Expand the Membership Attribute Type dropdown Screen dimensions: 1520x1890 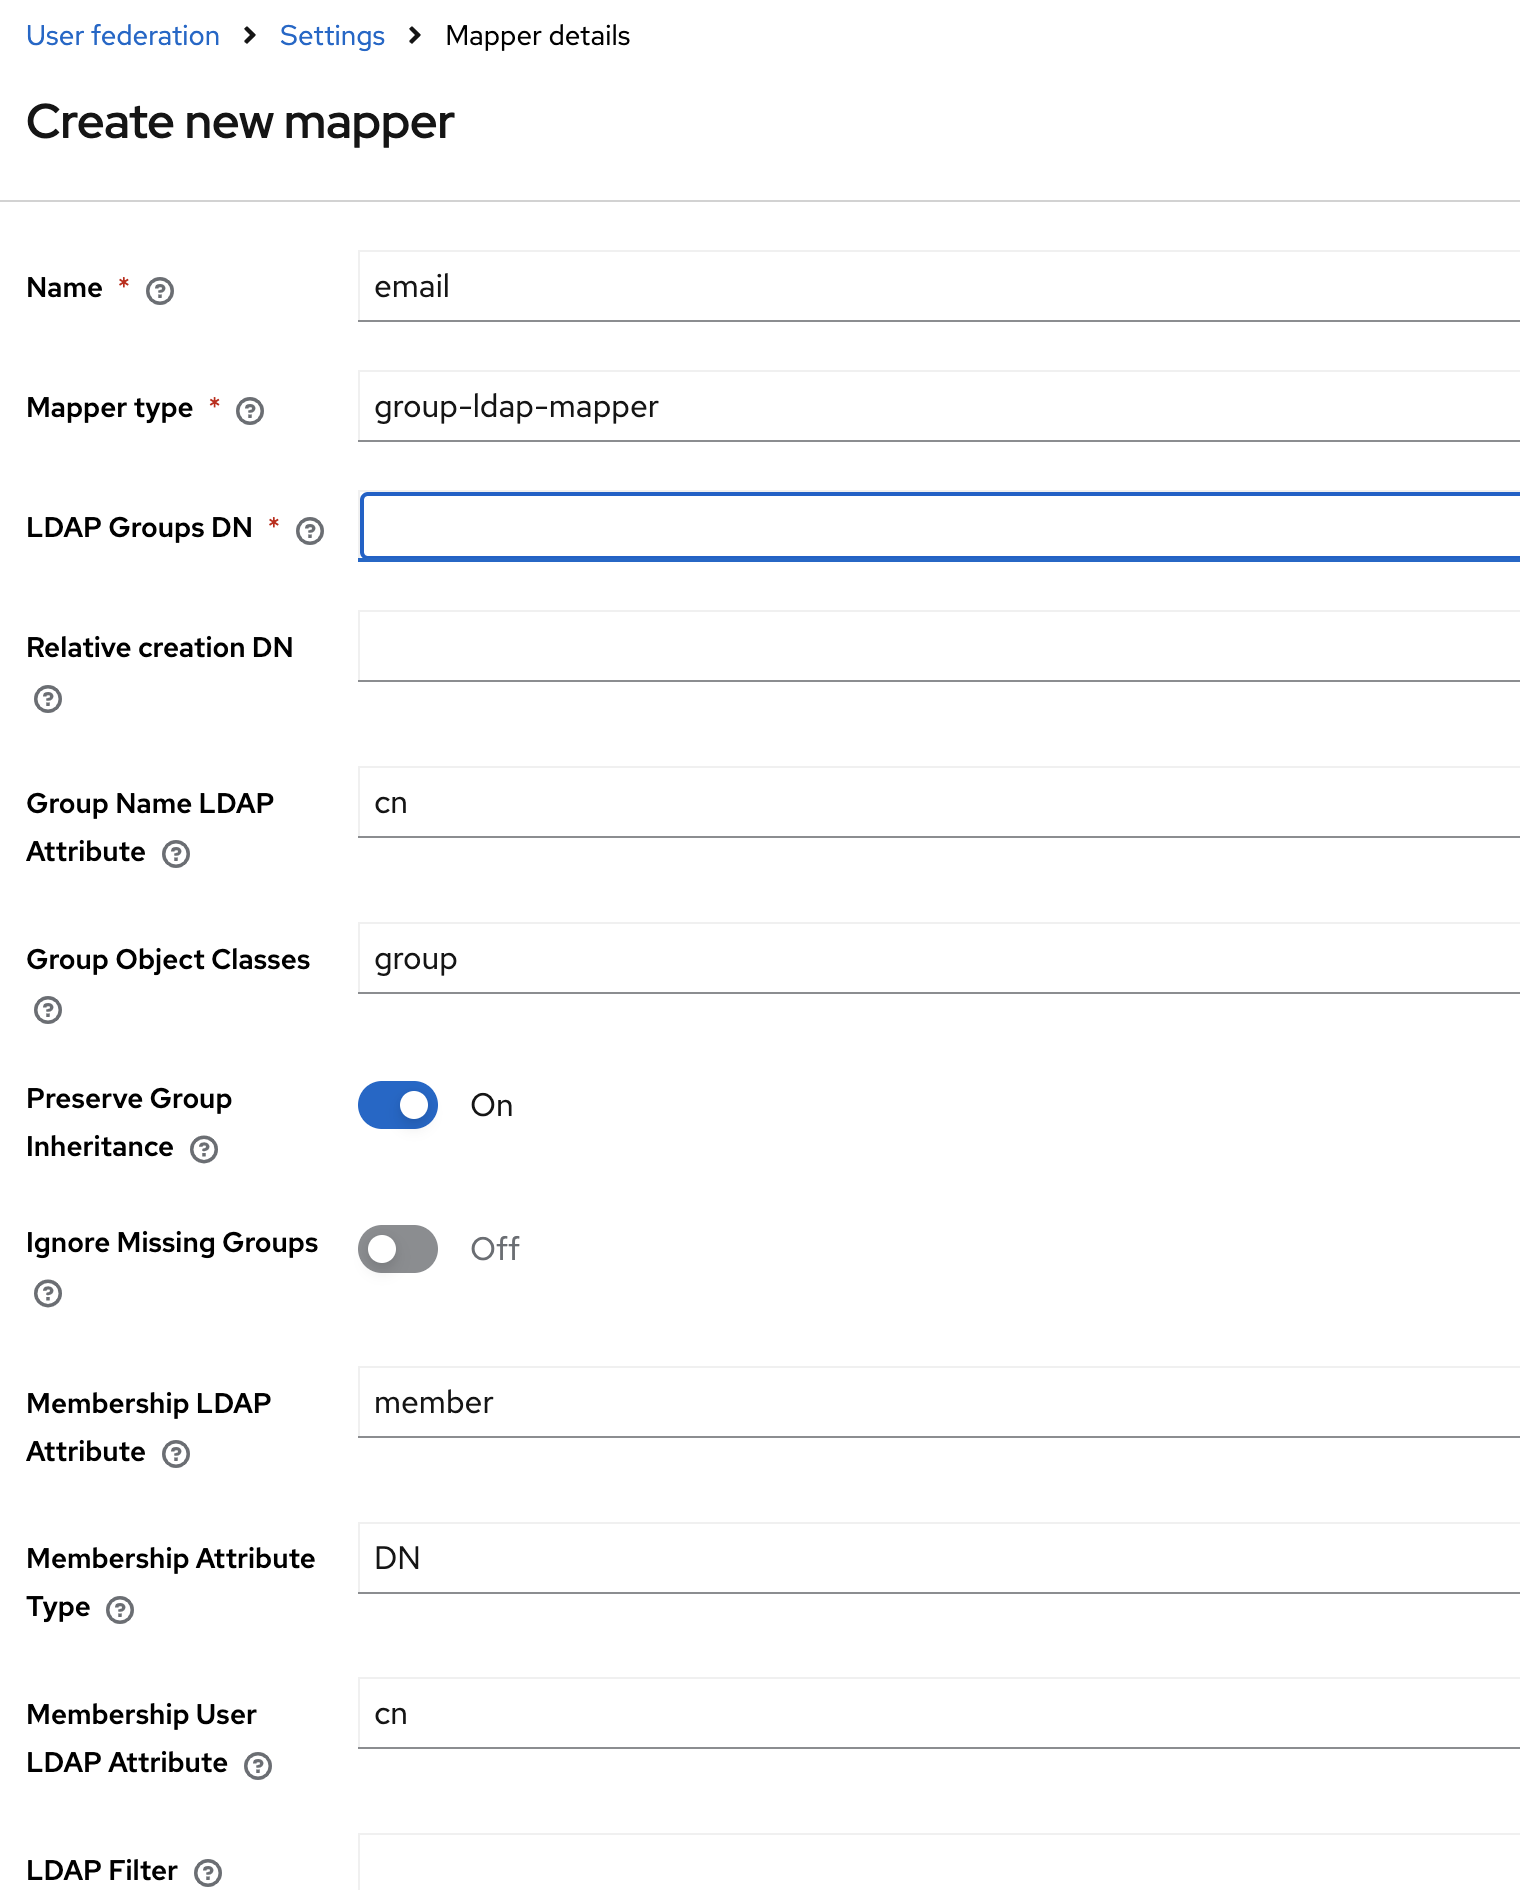coord(938,1558)
